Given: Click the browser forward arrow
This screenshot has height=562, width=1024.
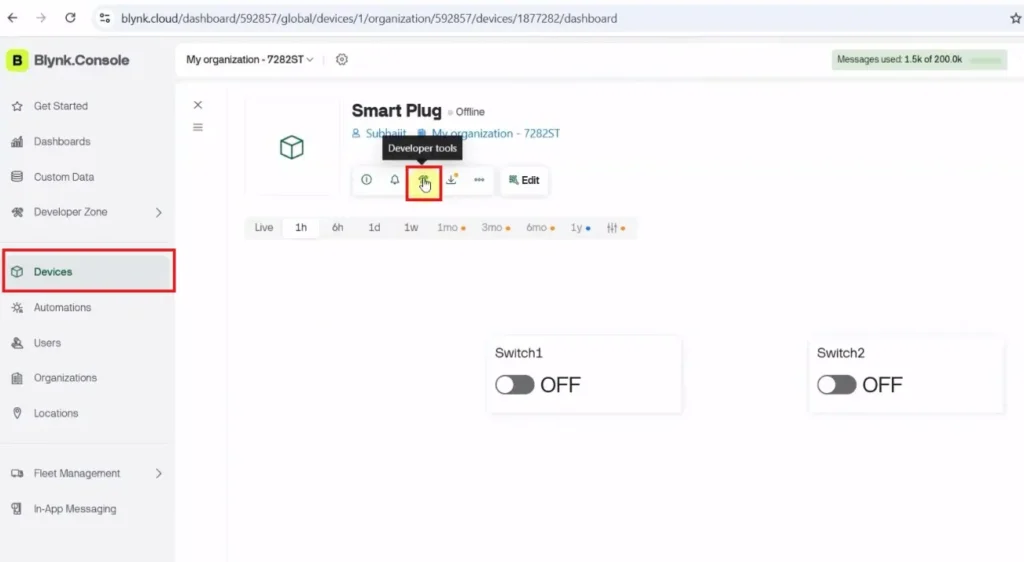Looking at the screenshot, I should 41,18.
